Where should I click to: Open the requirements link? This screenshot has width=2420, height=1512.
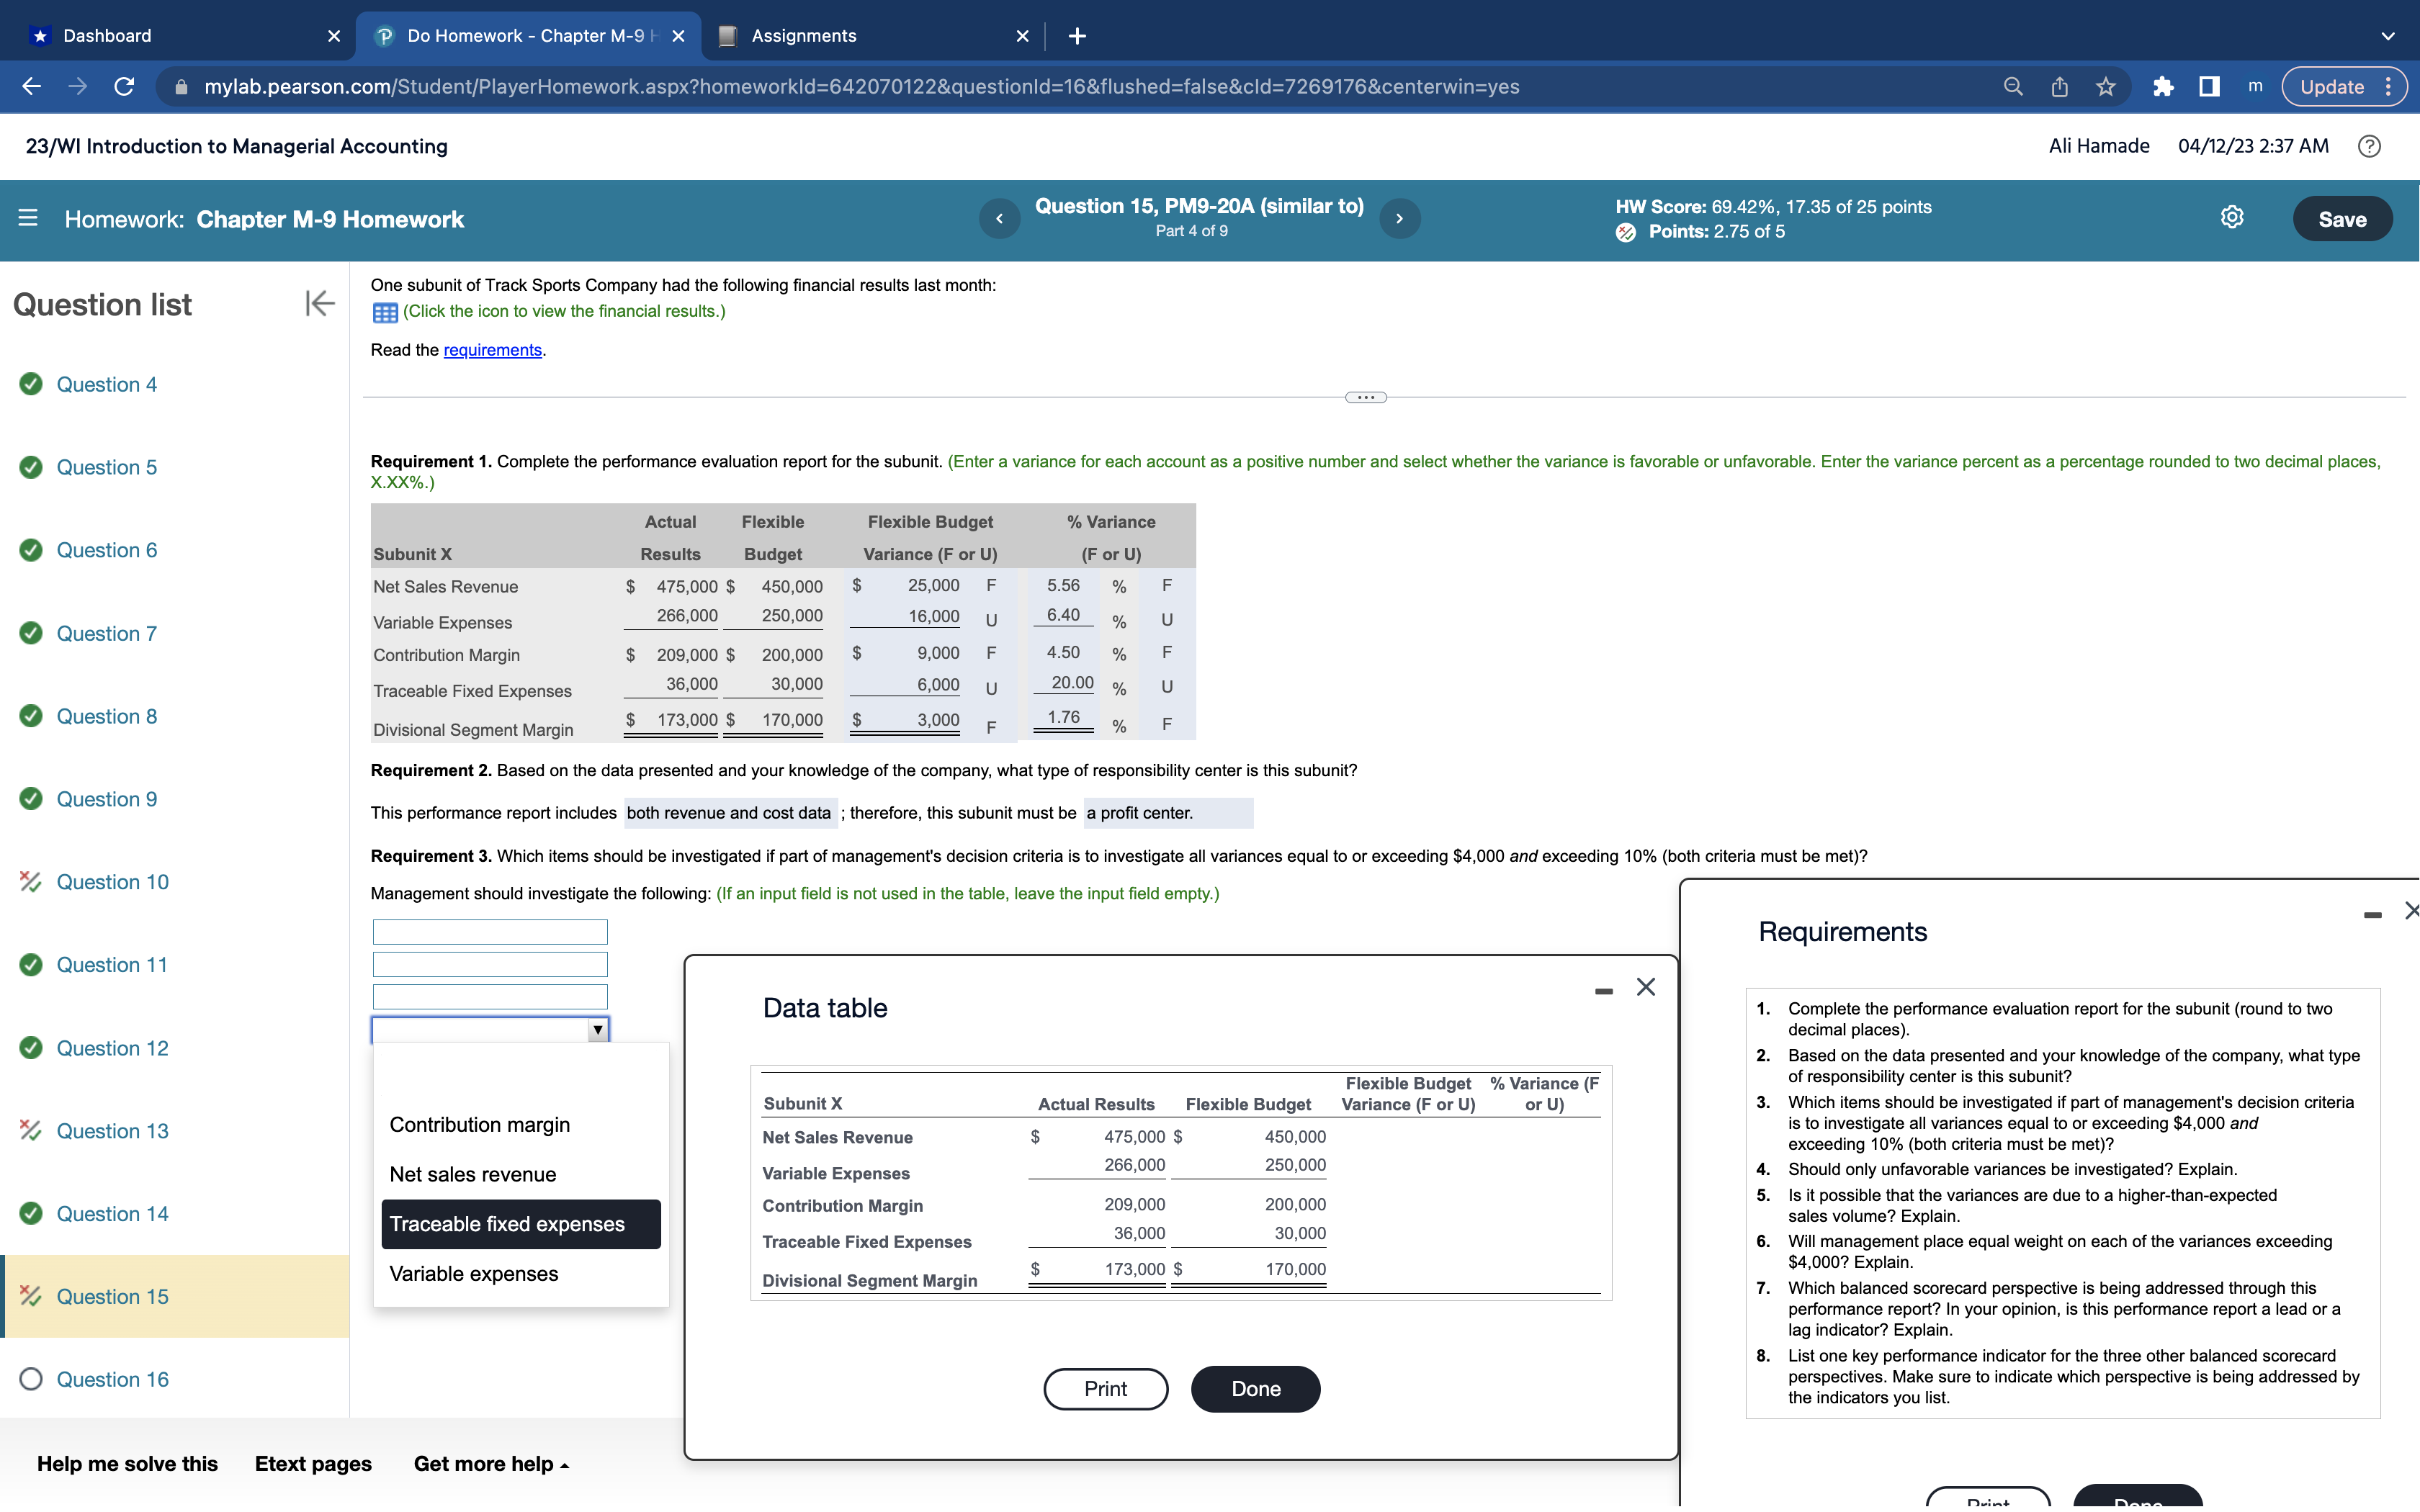(492, 350)
